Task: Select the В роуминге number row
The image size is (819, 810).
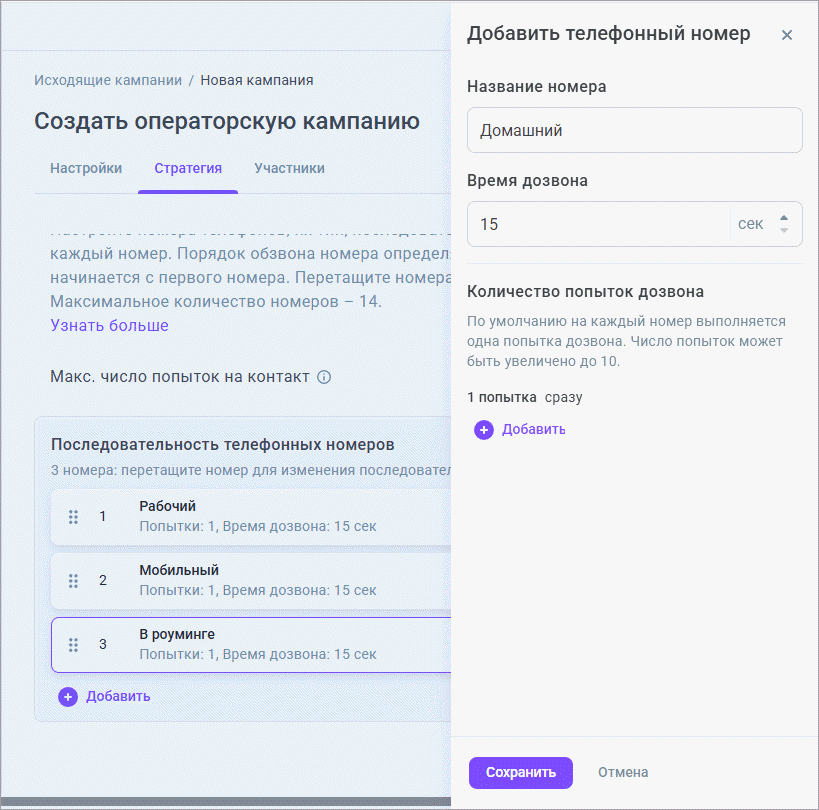Action: click(x=280, y=644)
